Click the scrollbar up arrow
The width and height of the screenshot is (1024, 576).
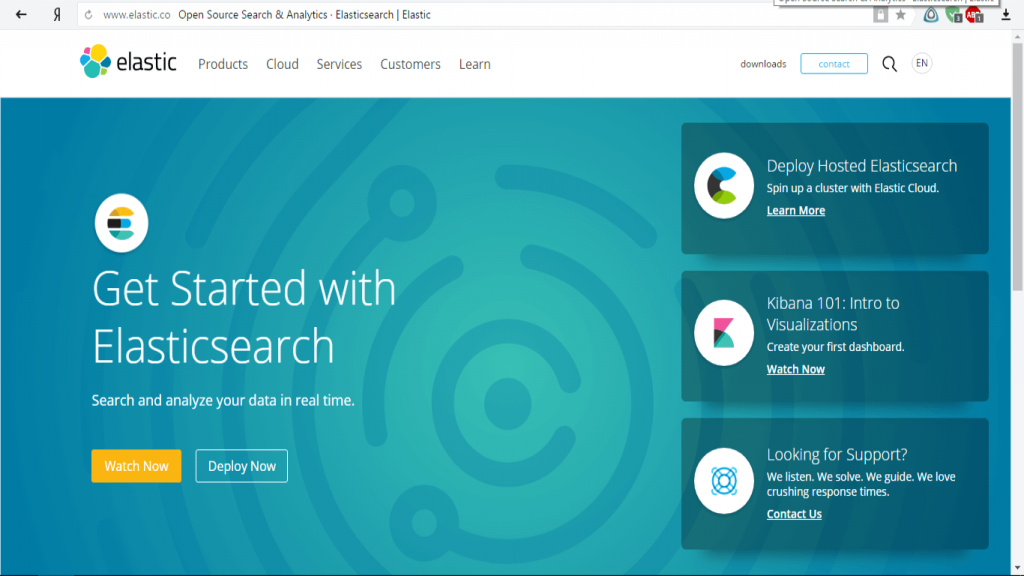[x=1017, y=37]
